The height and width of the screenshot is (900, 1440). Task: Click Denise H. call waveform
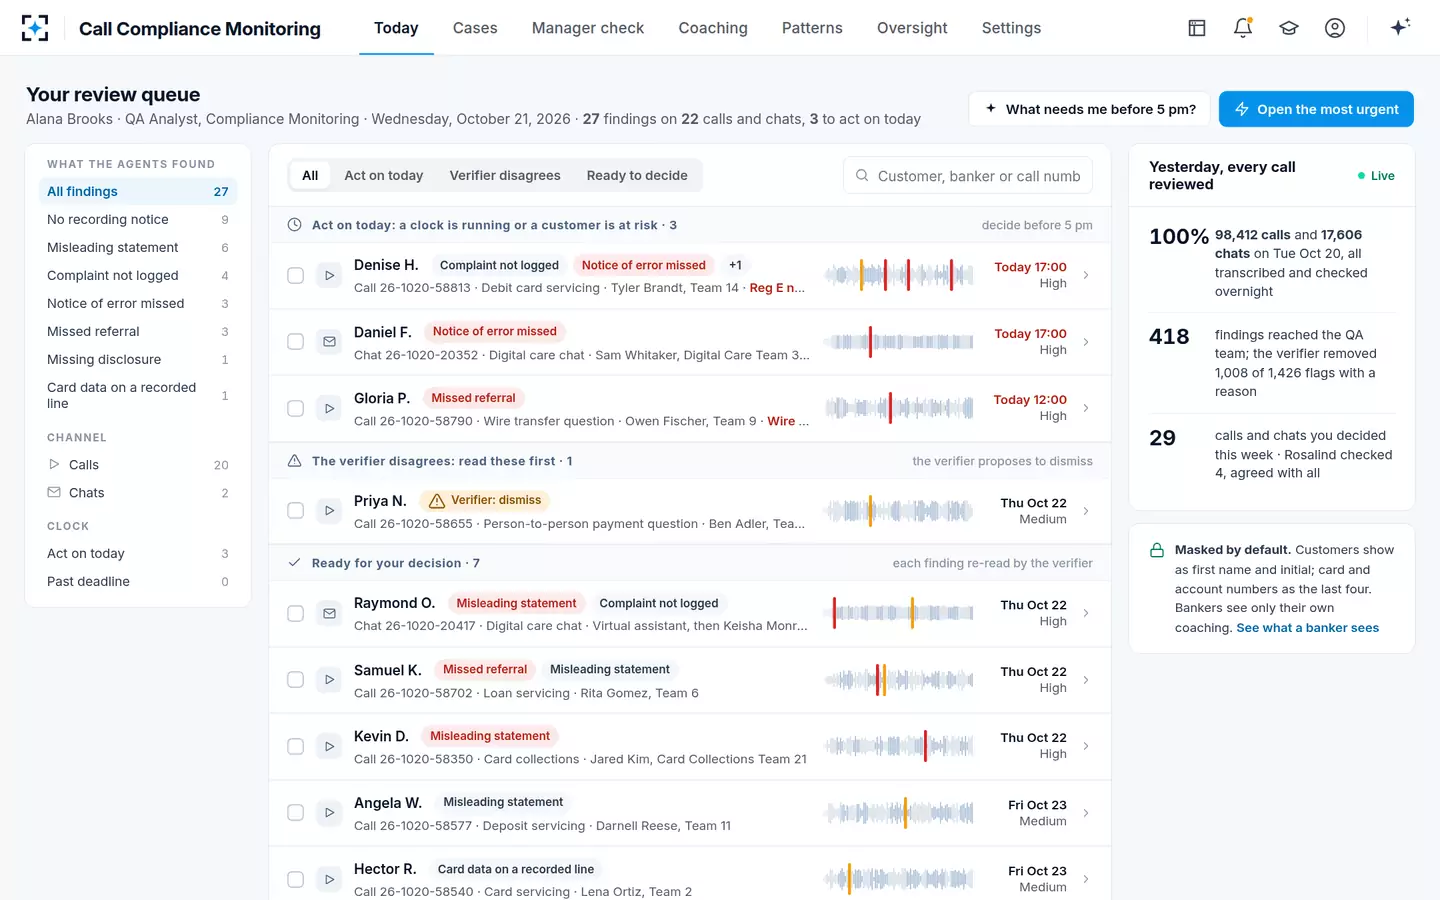click(899, 275)
